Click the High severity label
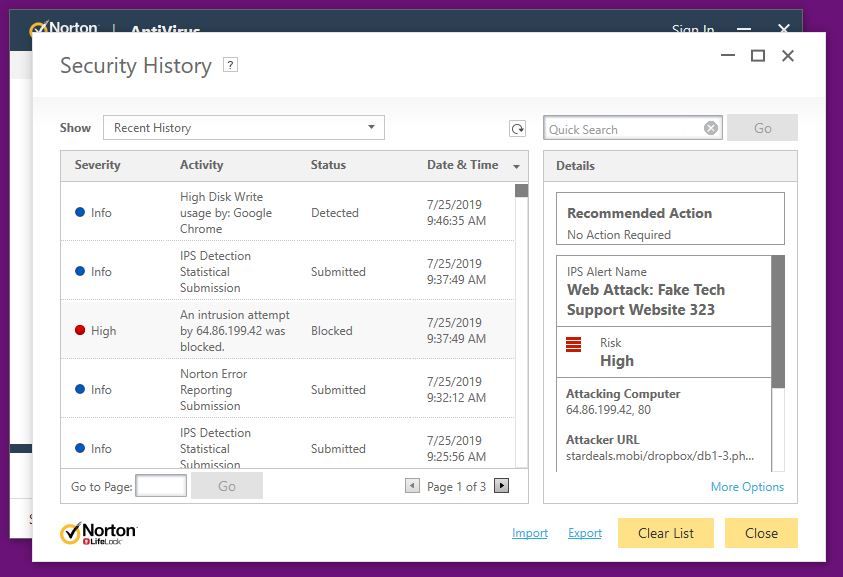The height and width of the screenshot is (577, 843). (103, 331)
